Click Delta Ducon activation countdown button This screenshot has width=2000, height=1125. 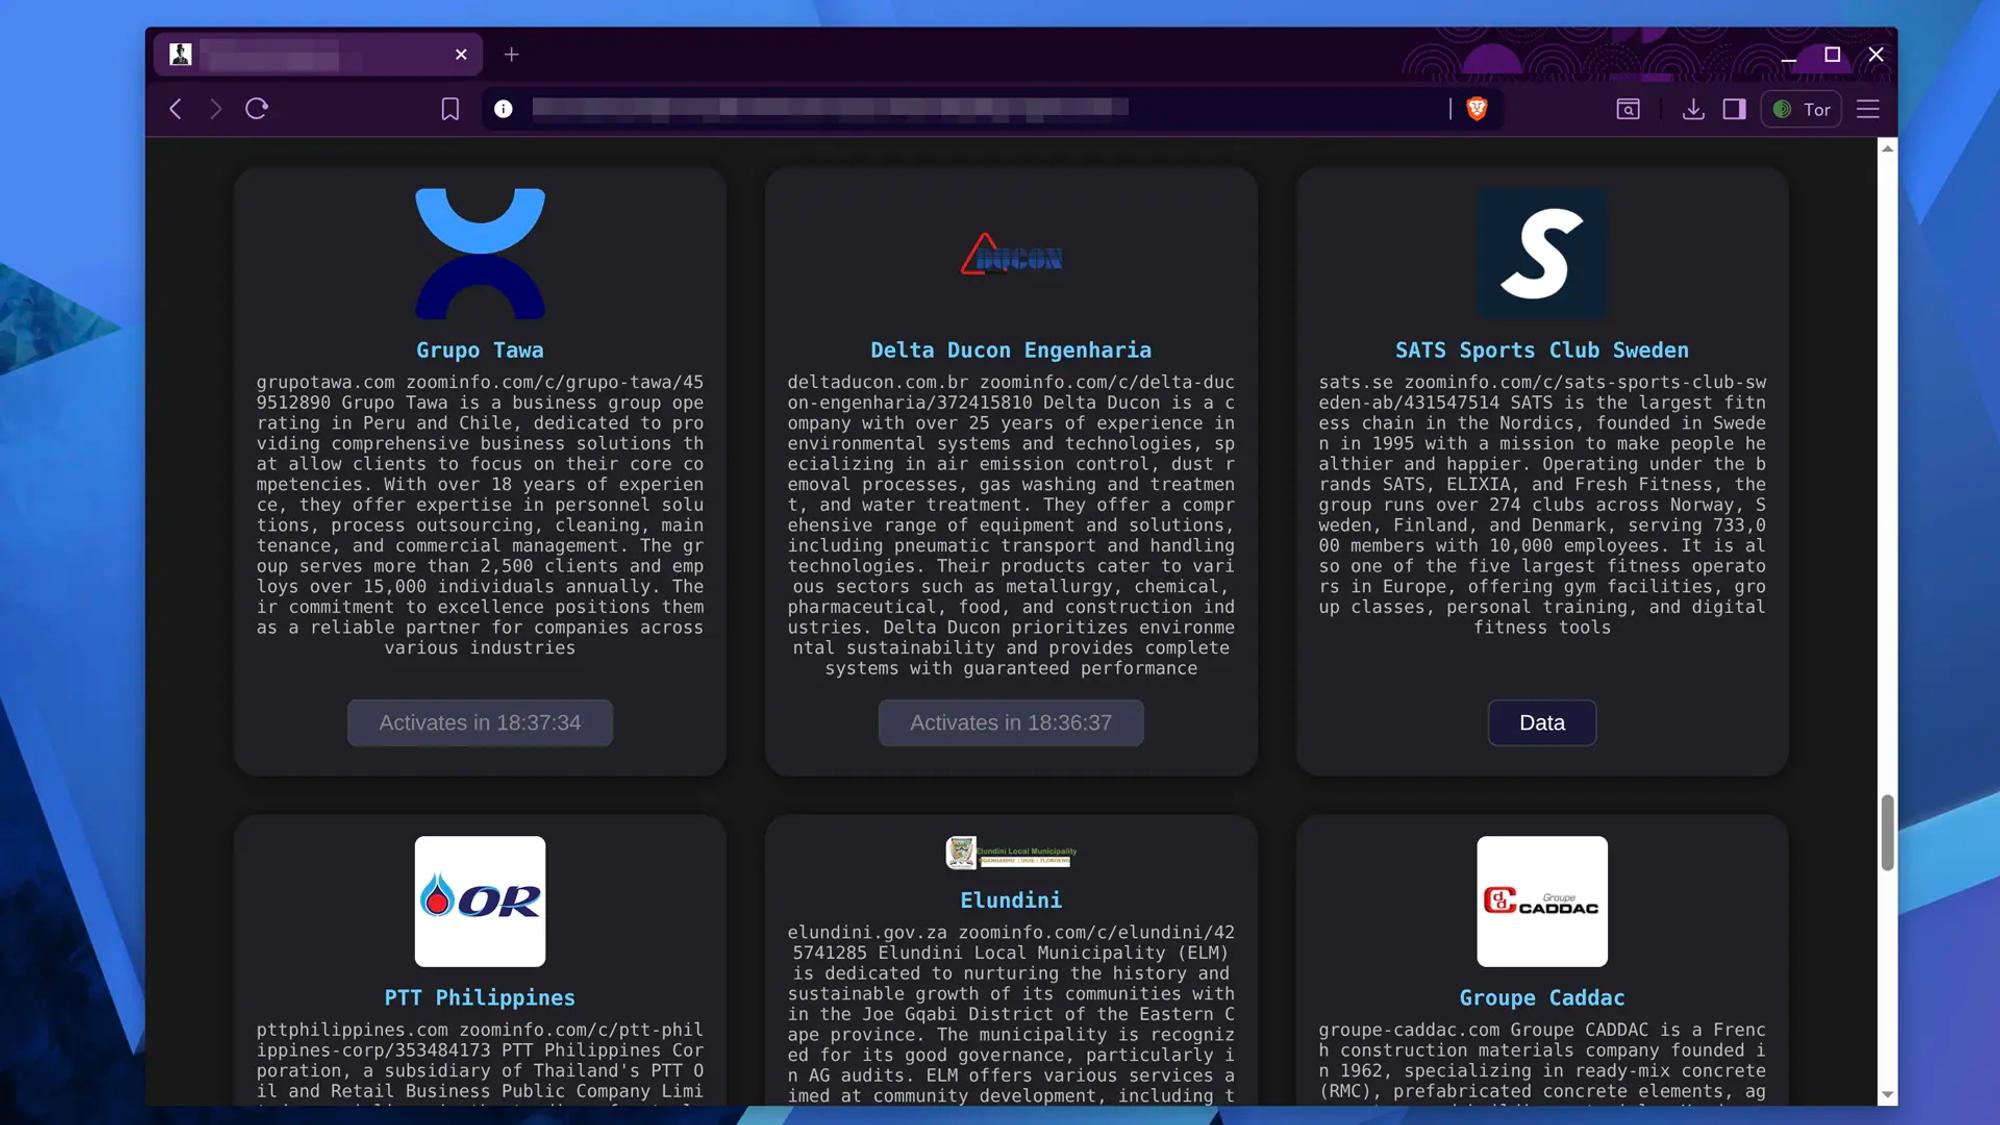pyautogui.click(x=1010, y=723)
